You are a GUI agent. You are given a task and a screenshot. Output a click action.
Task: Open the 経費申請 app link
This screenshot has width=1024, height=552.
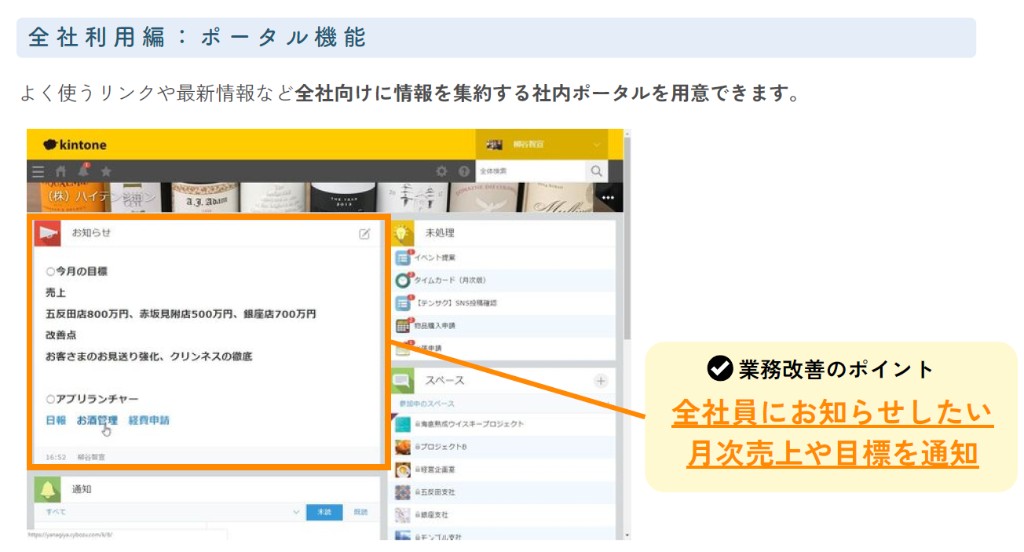tap(149, 420)
